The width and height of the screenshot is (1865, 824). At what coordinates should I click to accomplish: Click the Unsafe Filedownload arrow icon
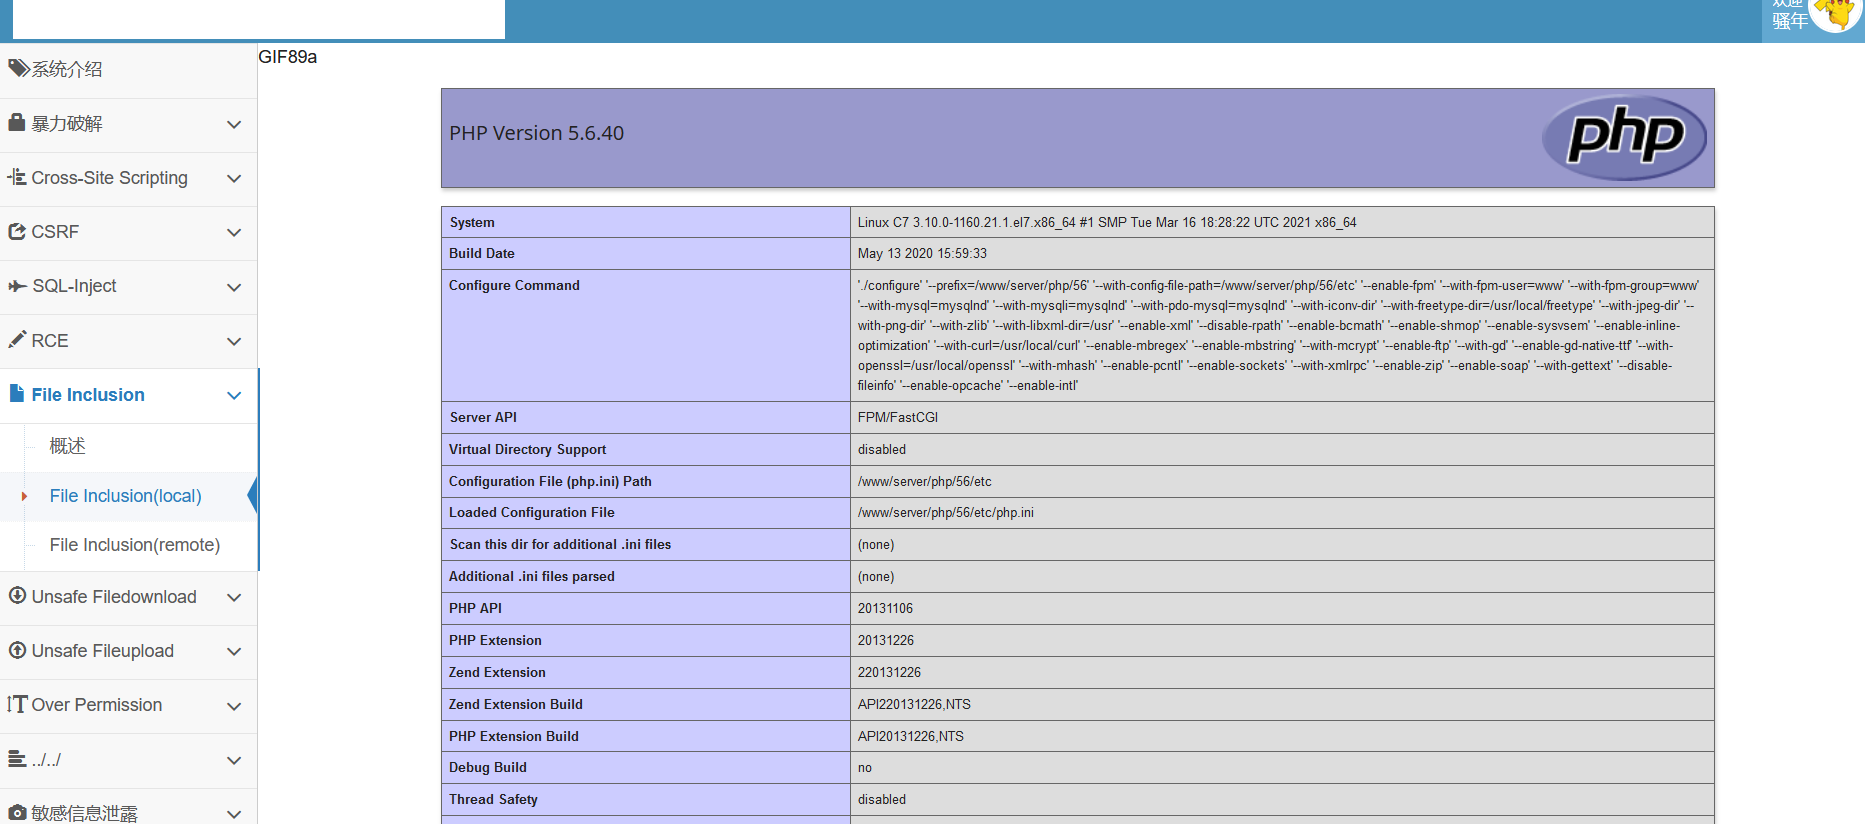click(x=17, y=596)
